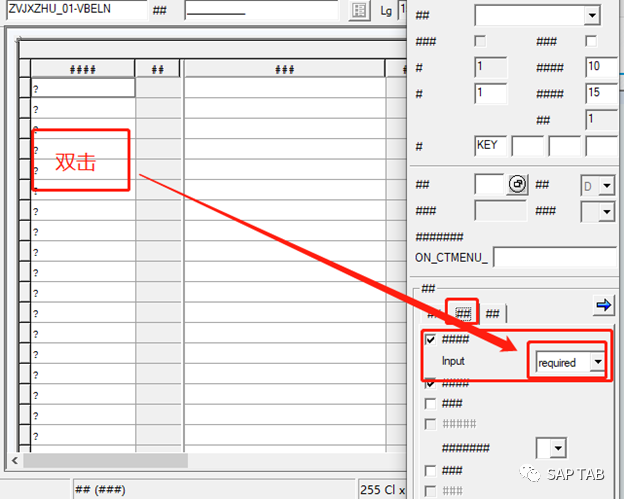This screenshot has height=499, width=624.
Task: Open the wide dropdown at the panel top
Action: tap(537, 15)
